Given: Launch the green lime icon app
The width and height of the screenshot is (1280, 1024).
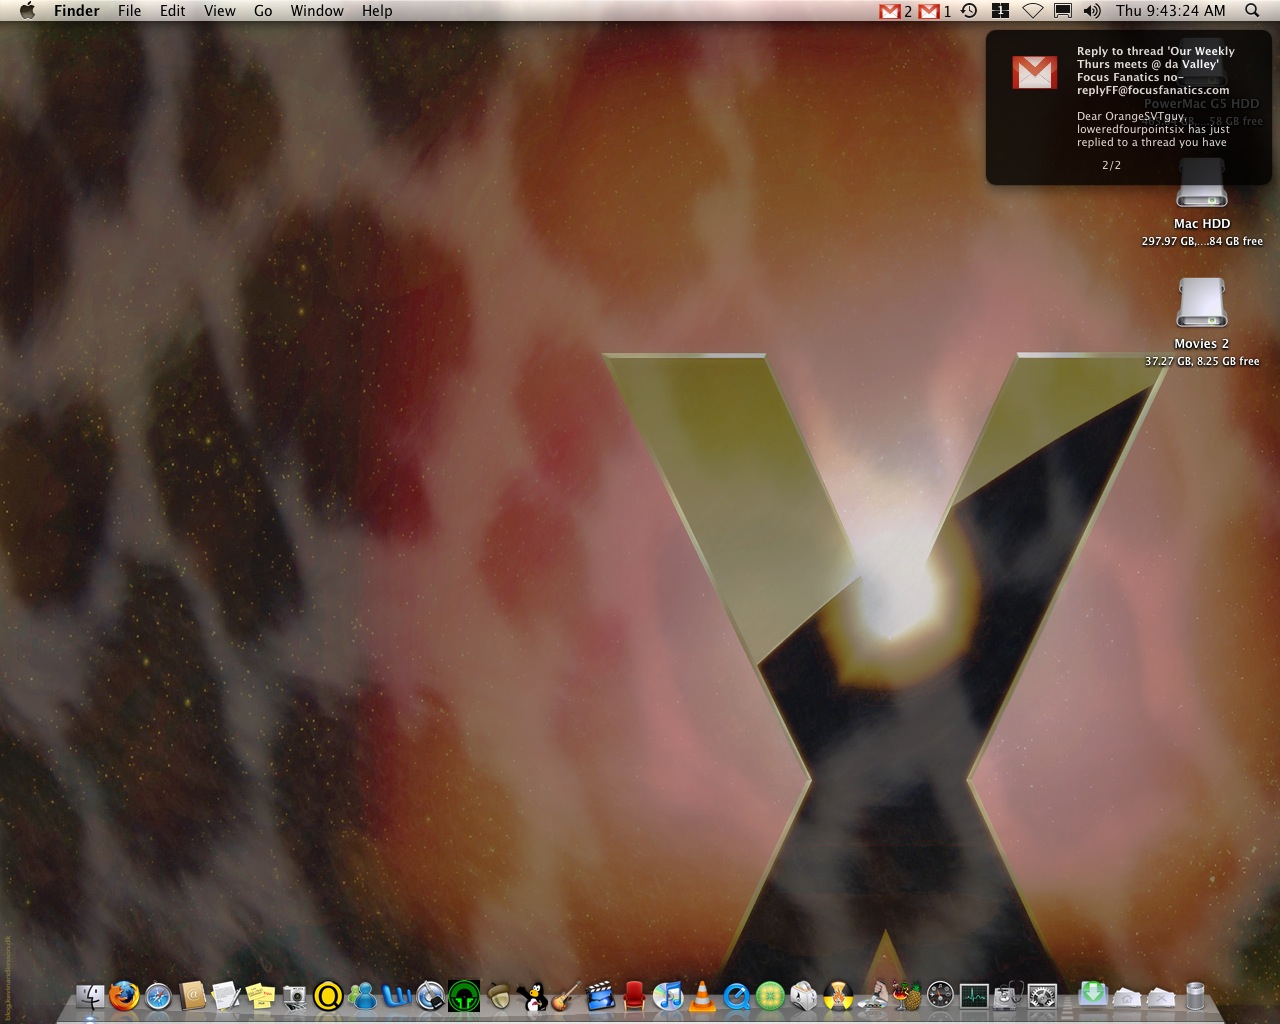Looking at the screenshot, I should pos(770,996).
